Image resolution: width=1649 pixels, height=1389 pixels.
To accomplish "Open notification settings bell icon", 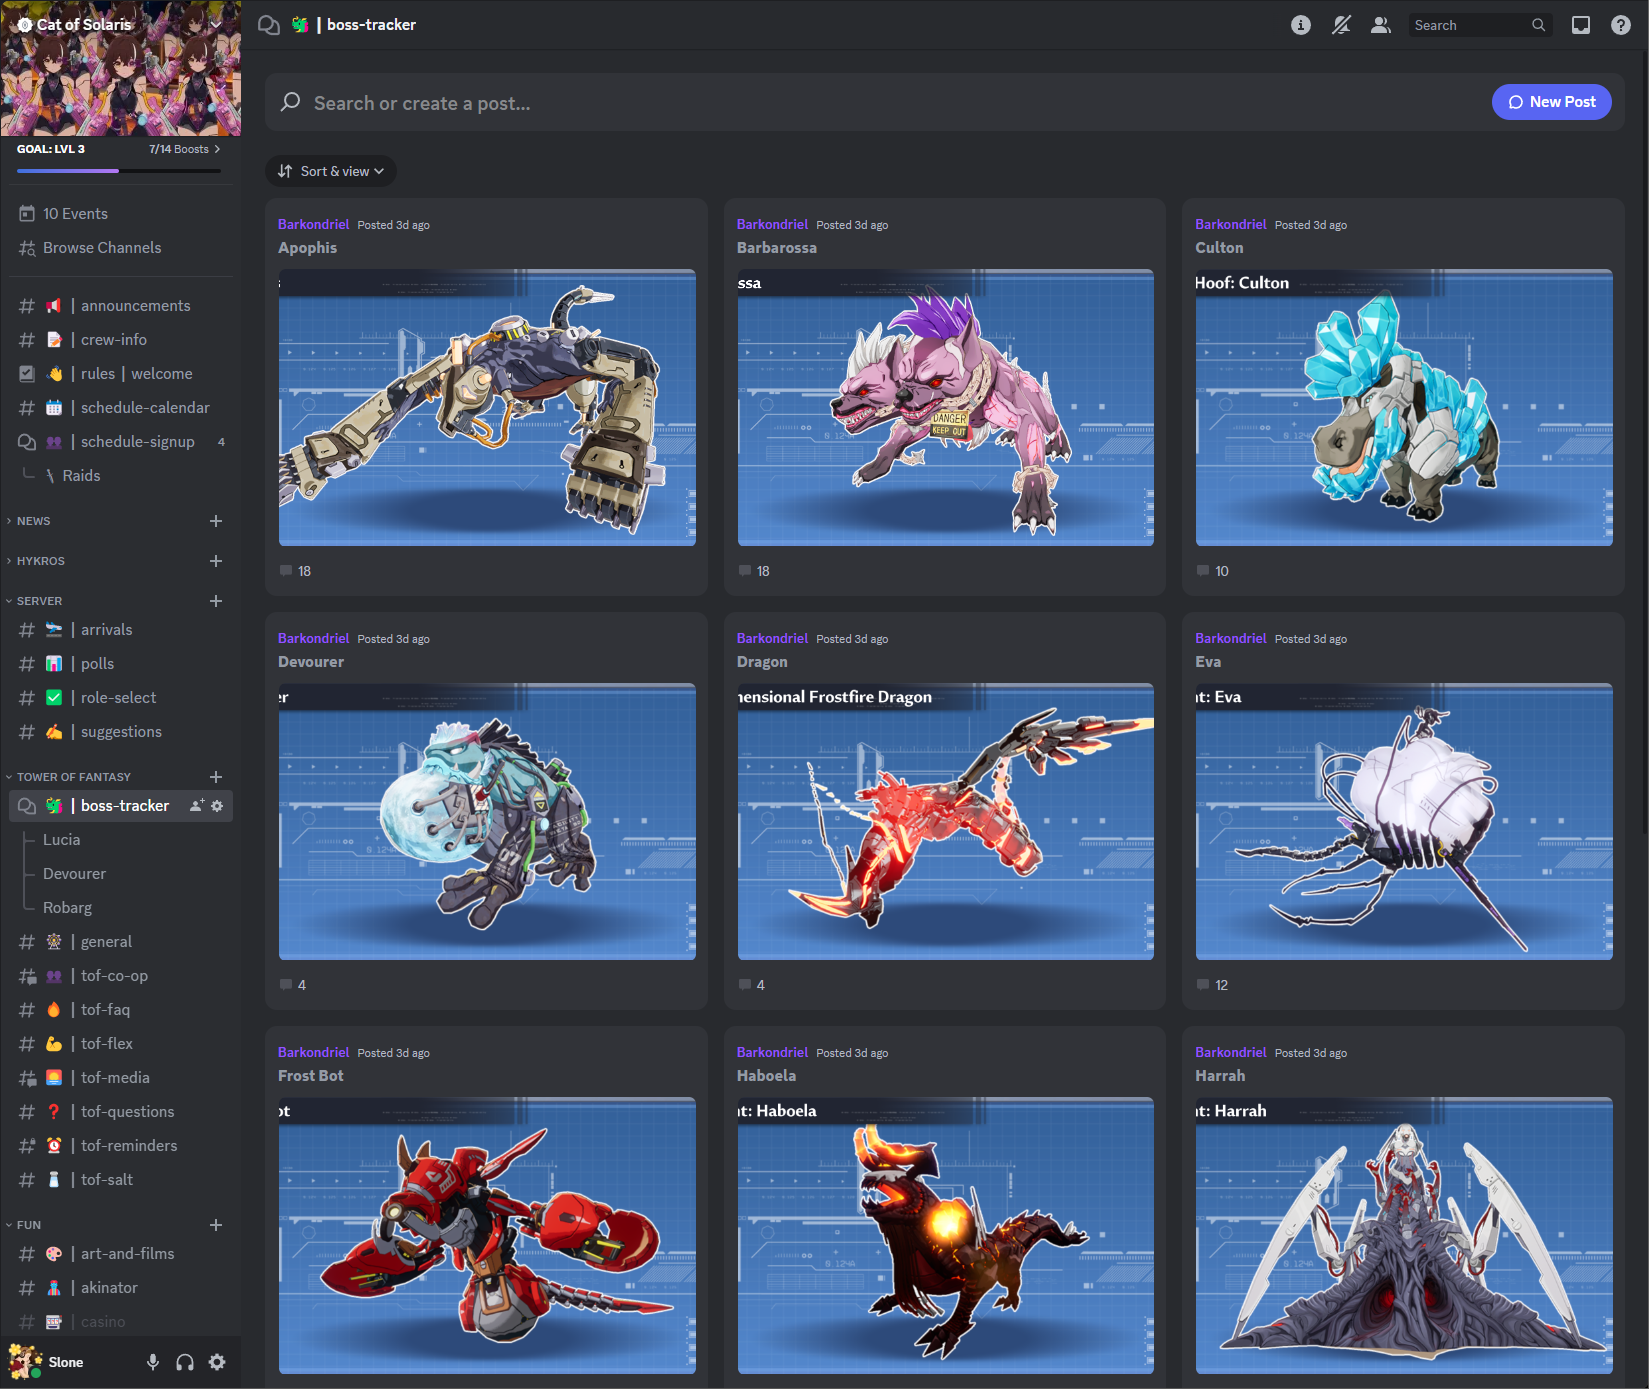I will click(1341, 25).
